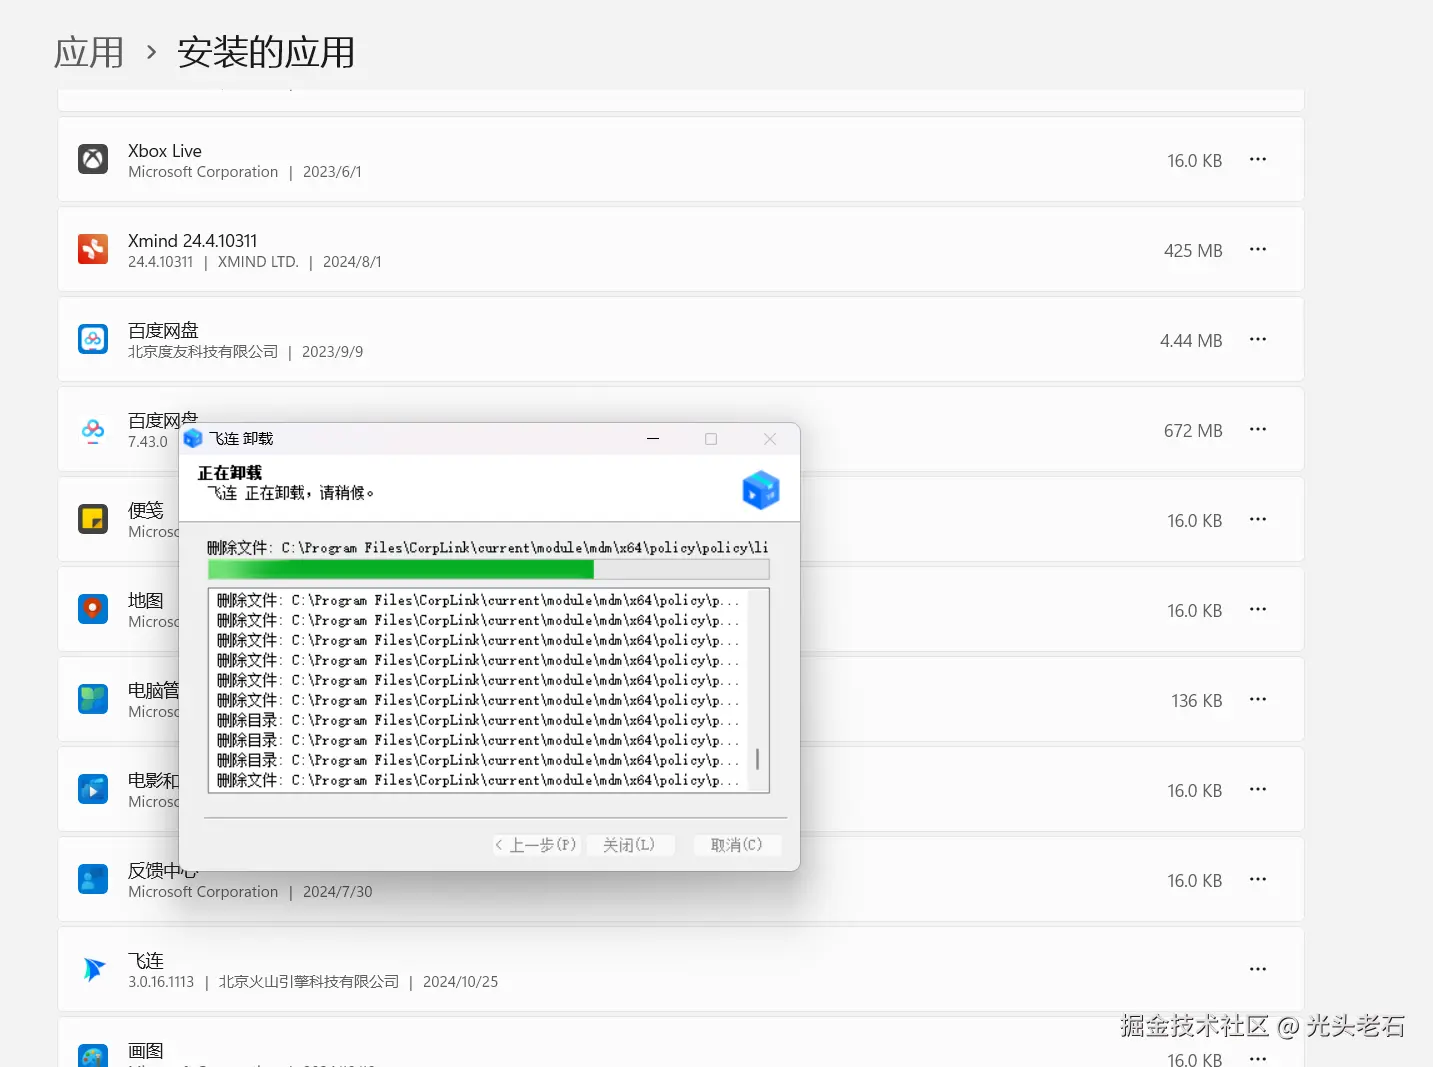Click the 425 MB size value
The width and height of the screenshot is (1433, 1067).
tap(1193, 251)
